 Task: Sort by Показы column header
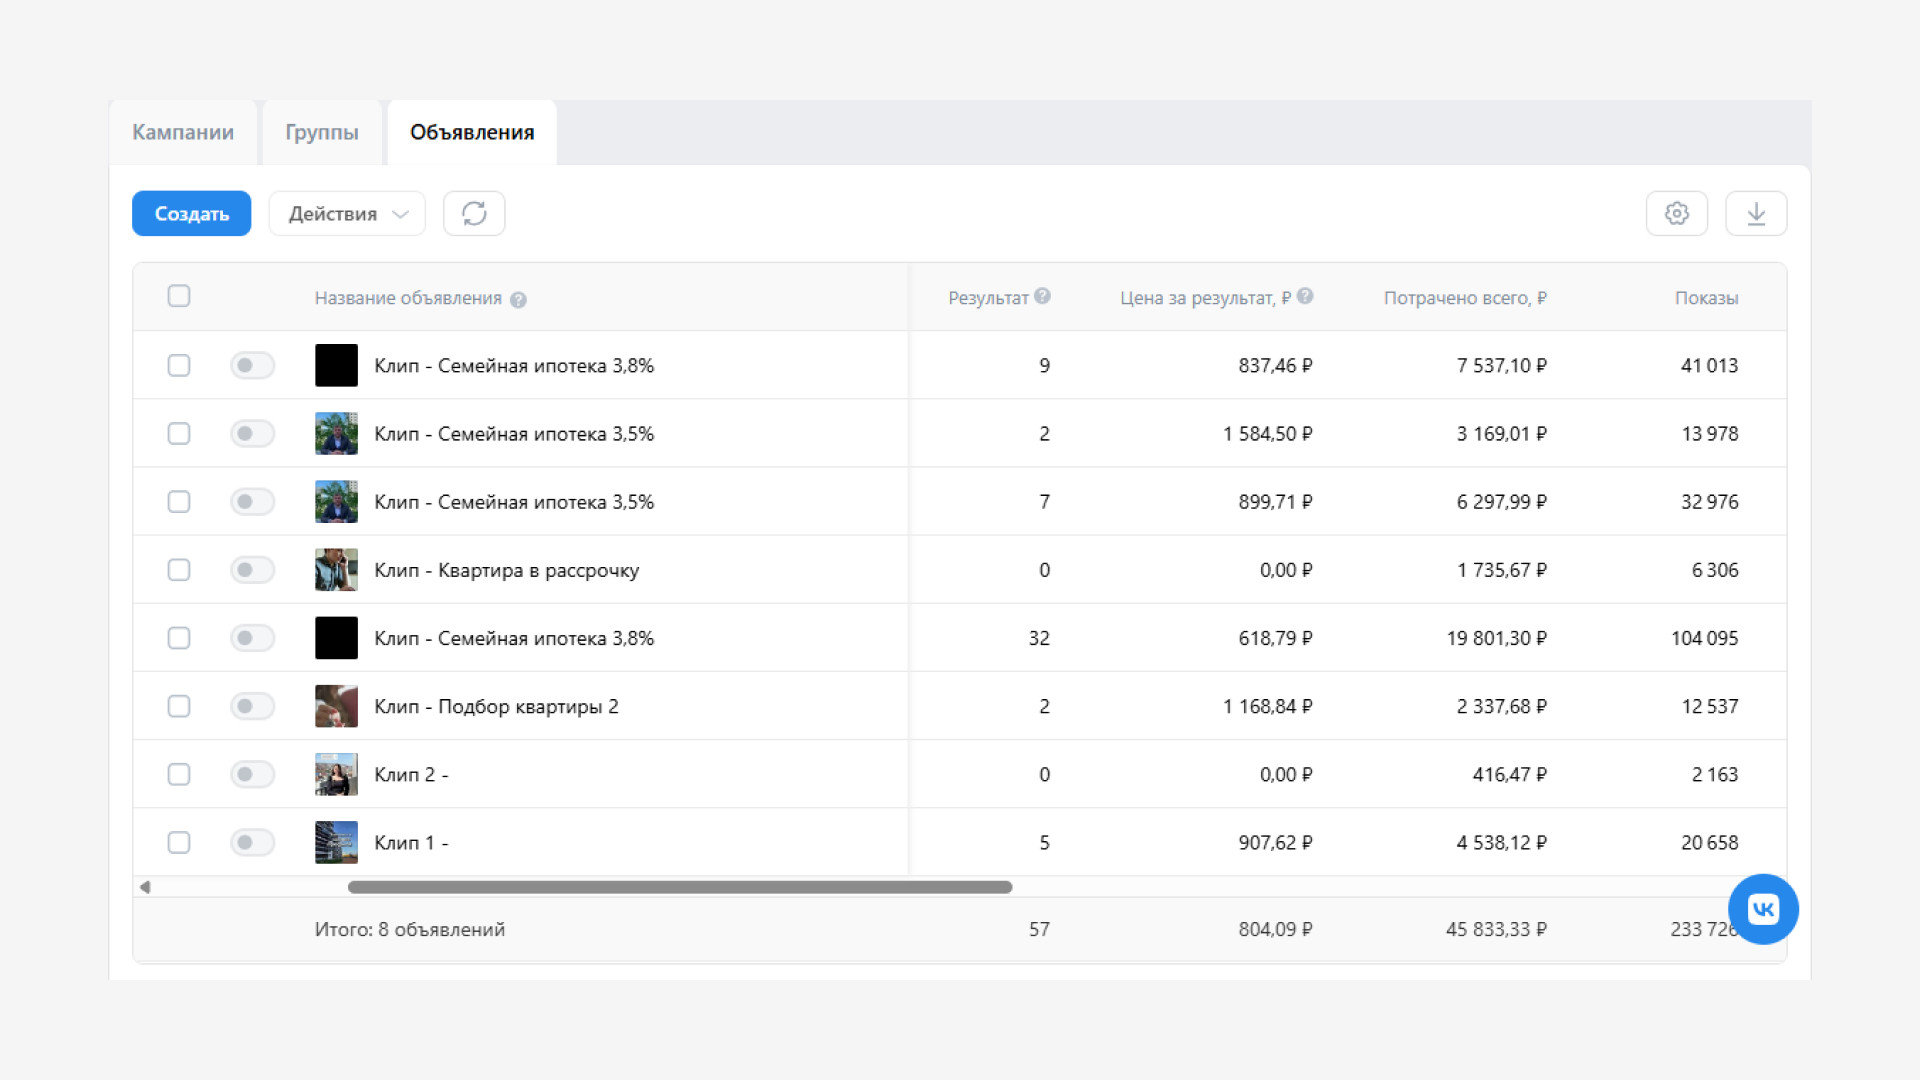1706,298
